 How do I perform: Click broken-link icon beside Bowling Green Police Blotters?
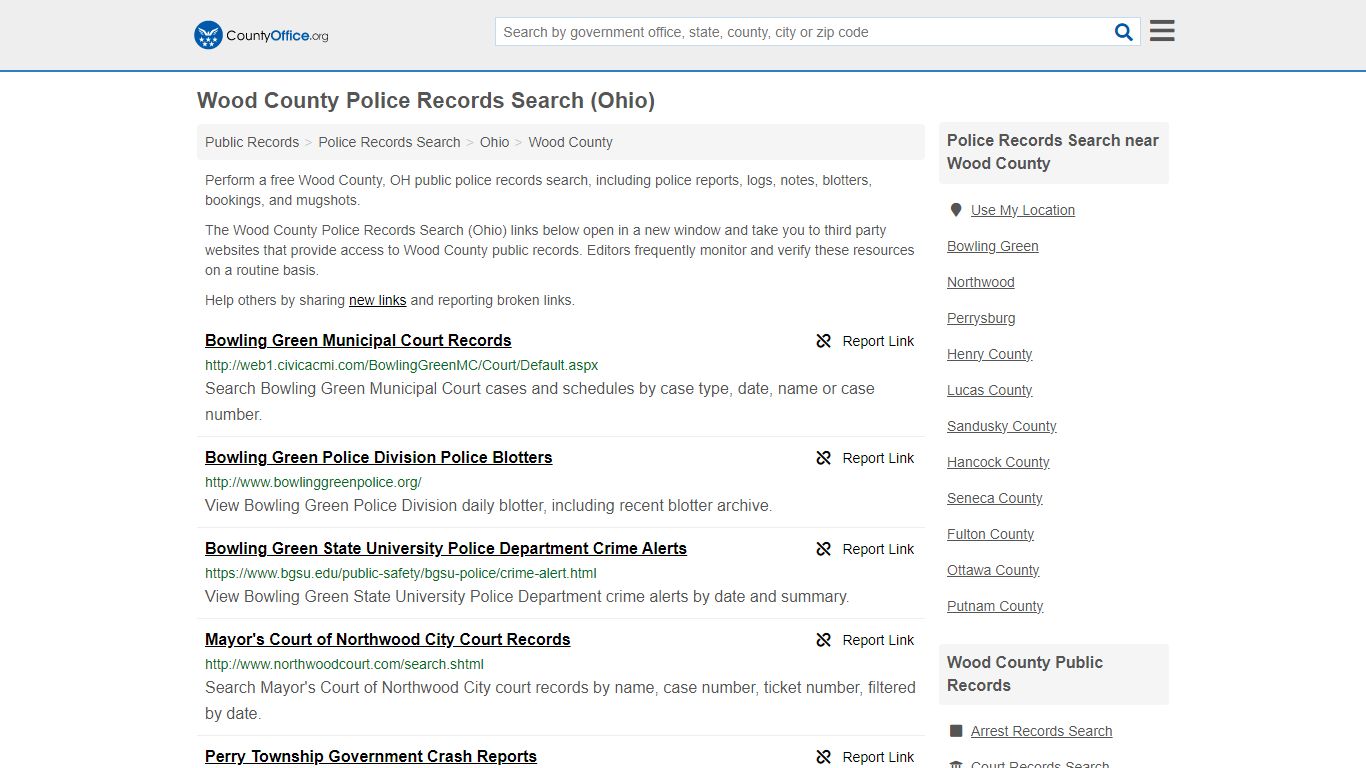coord(823,458)
